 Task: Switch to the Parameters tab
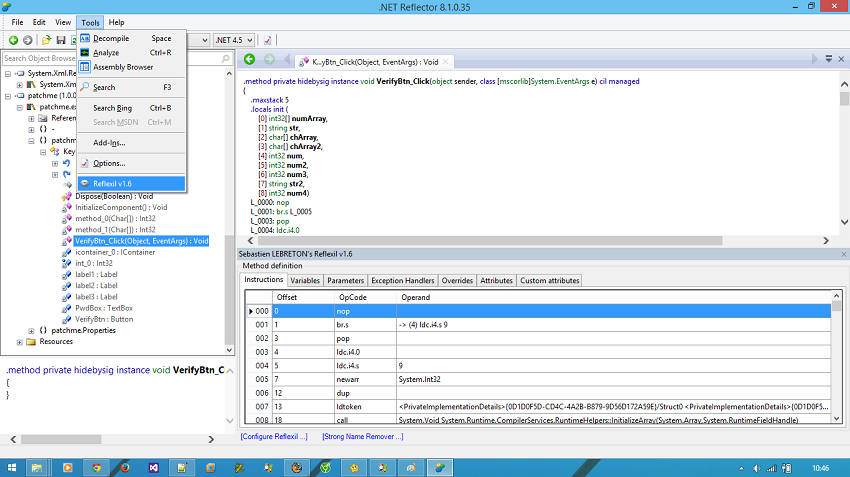click(x=345, y=280)
